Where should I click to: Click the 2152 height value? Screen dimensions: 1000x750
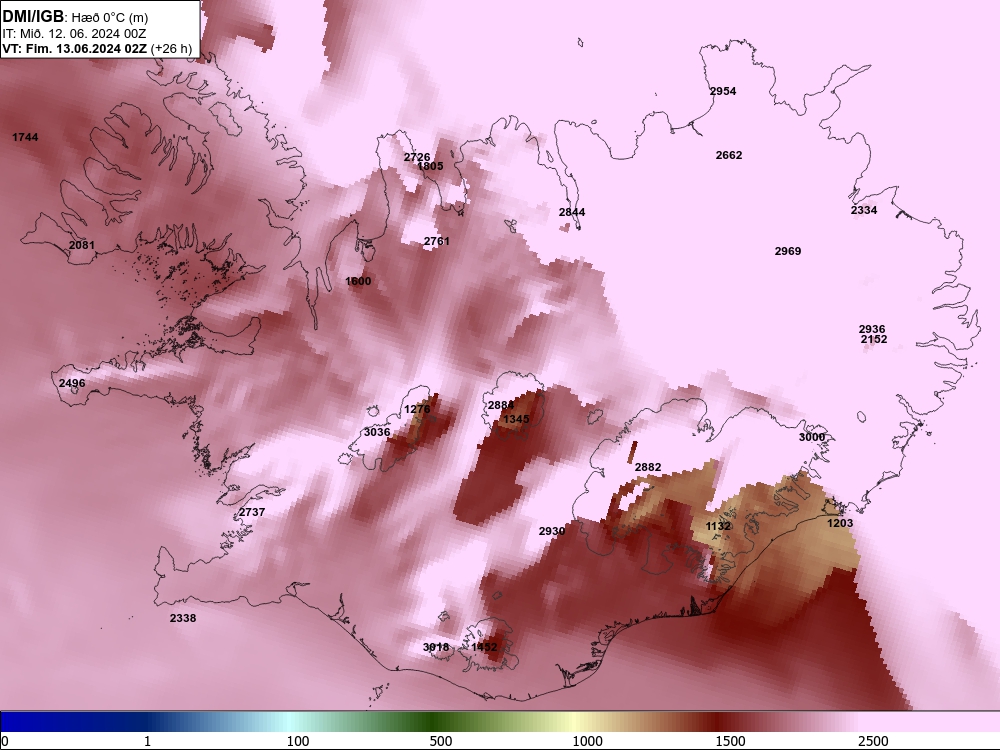(x=874, y=339)
